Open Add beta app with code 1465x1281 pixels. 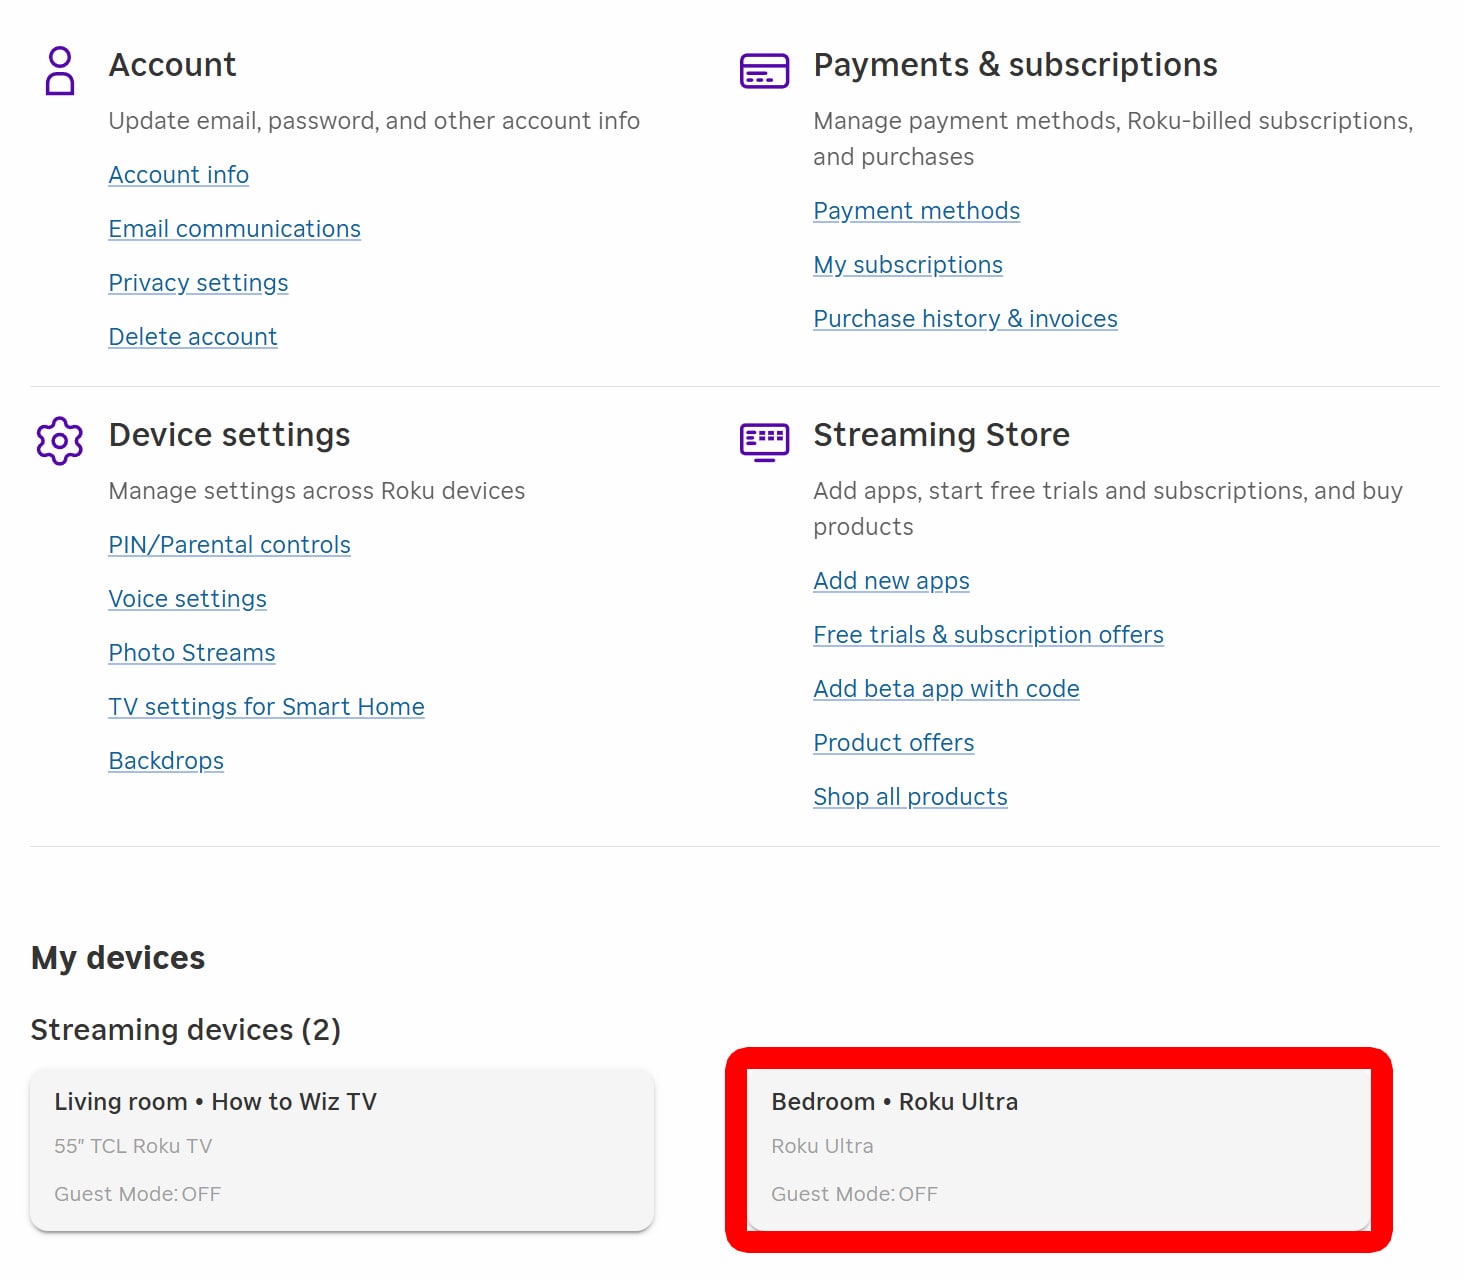pos(946,689)
